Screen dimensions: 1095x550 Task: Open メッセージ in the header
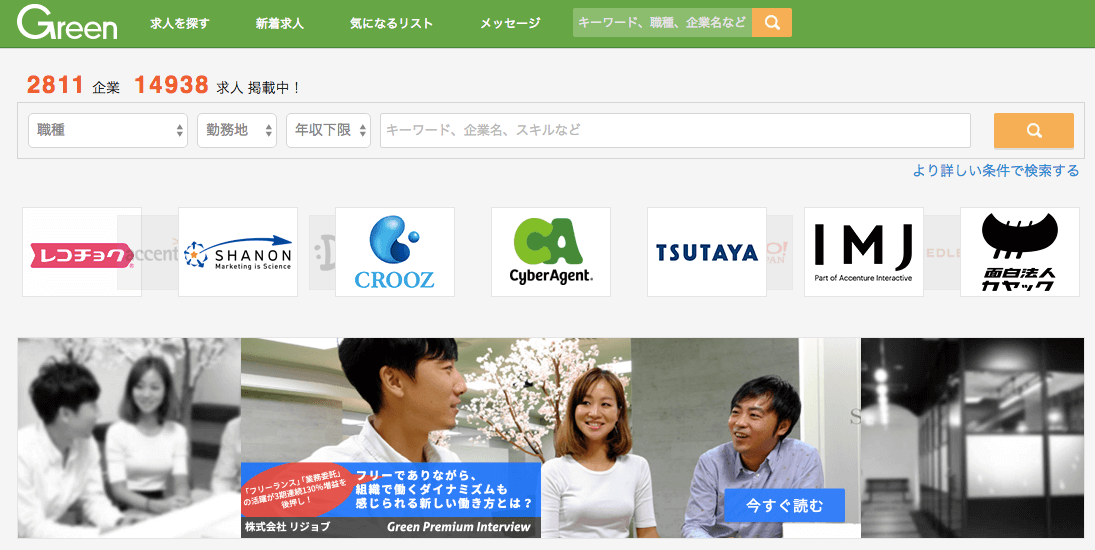click(510, 23)
